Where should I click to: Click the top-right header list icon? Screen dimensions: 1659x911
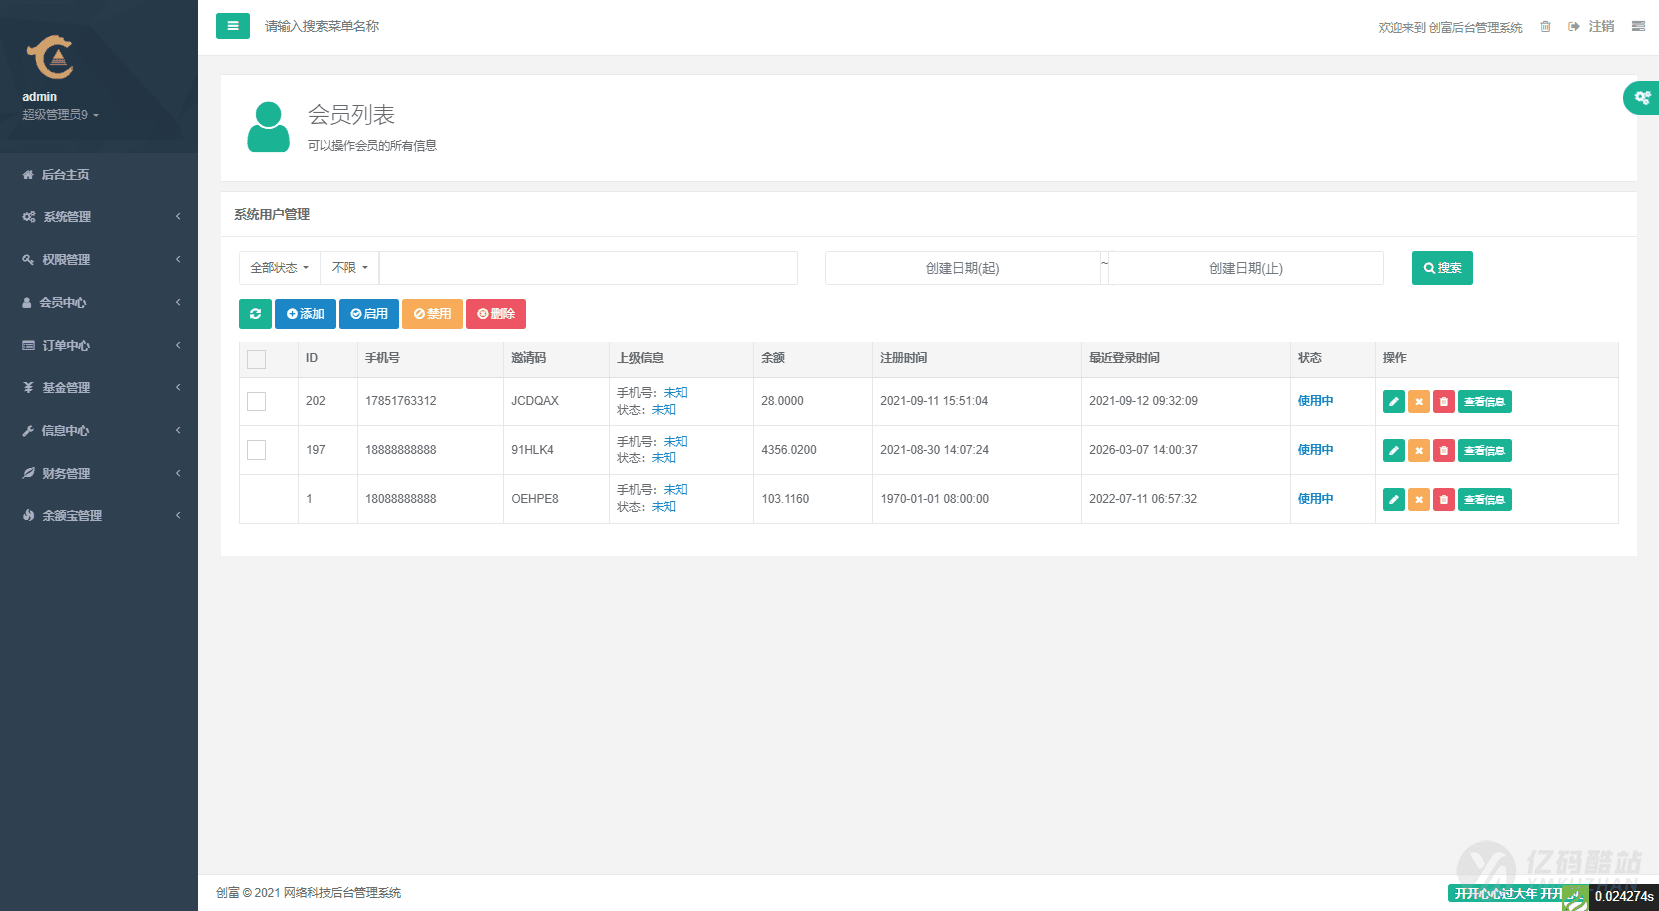[x=1638, y=27]
